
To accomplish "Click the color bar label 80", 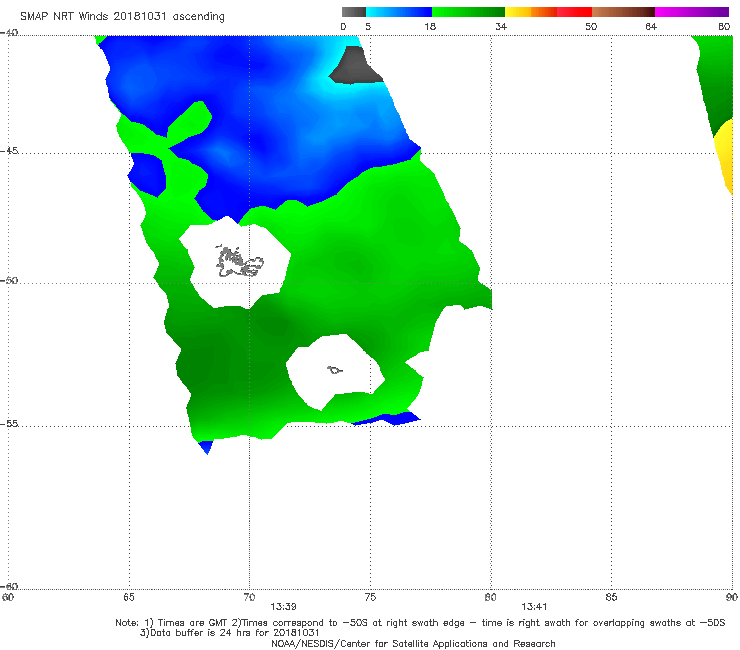I will pos(724,26).
